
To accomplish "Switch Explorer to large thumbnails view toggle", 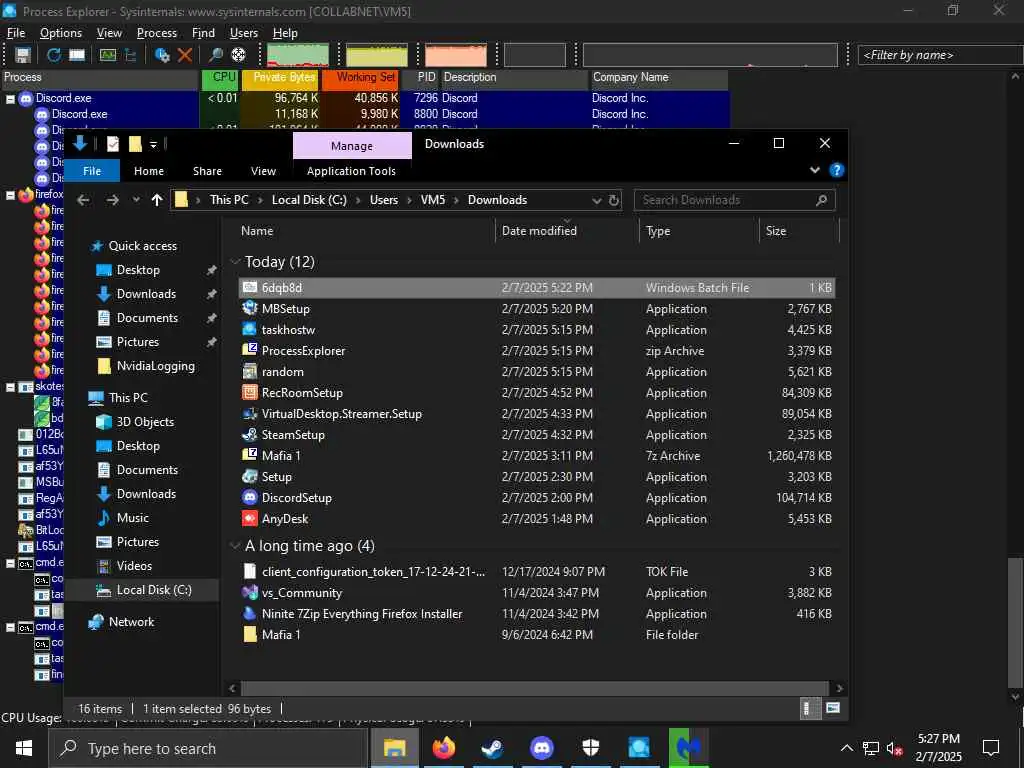I will [x=832, y=709].
